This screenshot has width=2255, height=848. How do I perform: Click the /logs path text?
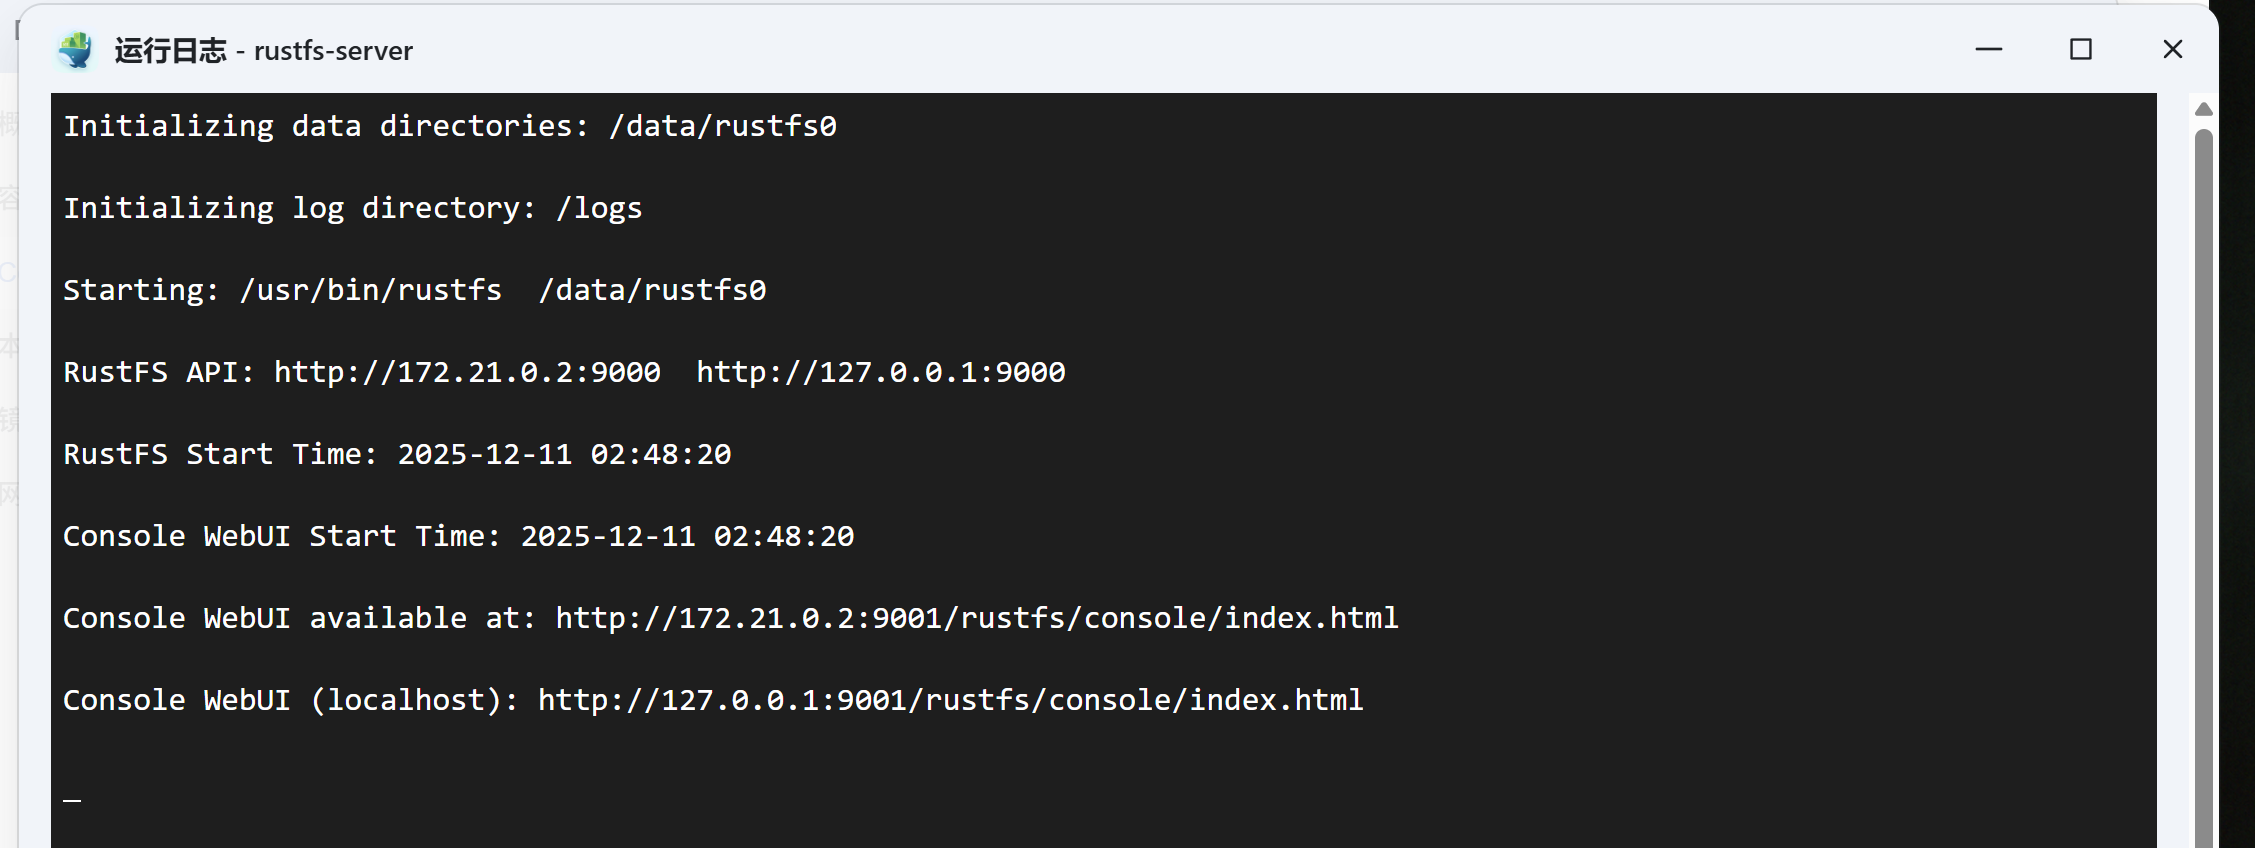click(x=598, y=208)
